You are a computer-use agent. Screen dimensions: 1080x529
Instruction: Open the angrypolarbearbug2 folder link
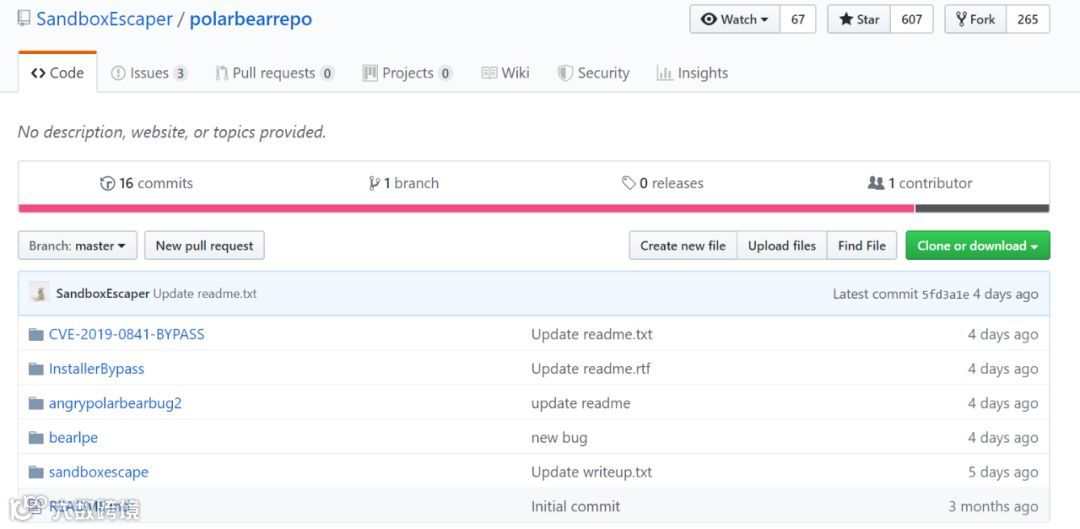(x=115, y=403)
